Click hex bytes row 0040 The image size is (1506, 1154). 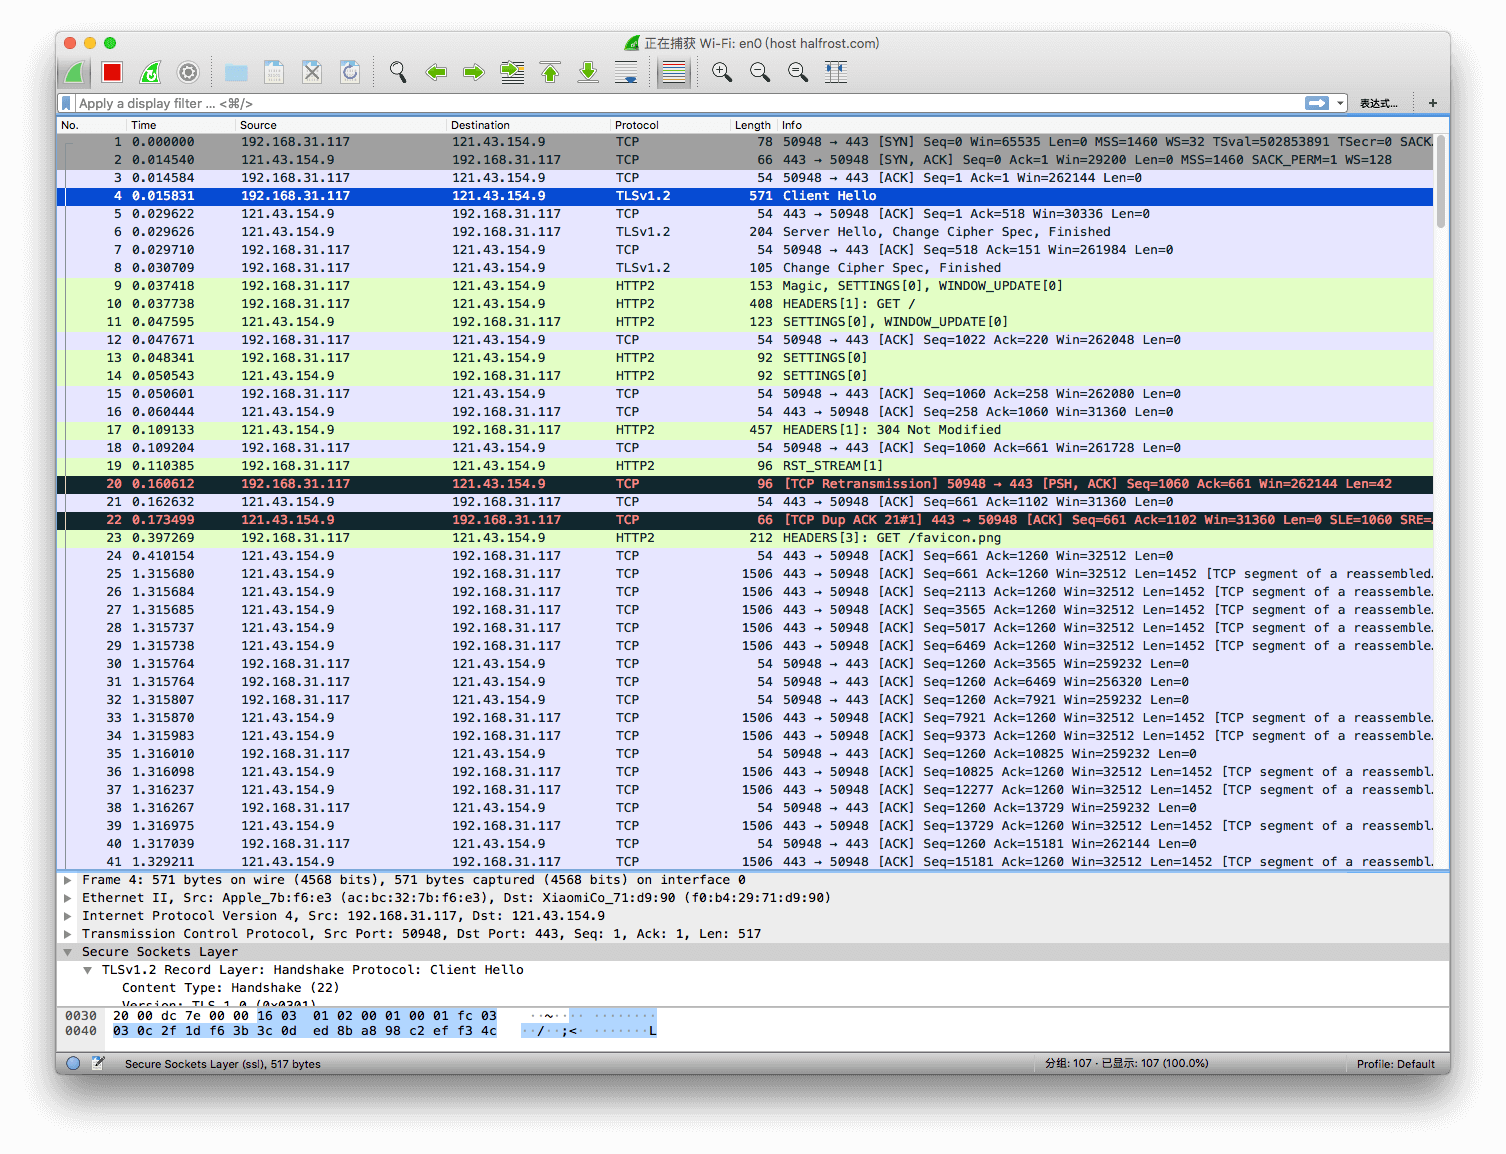[305, 1031]
